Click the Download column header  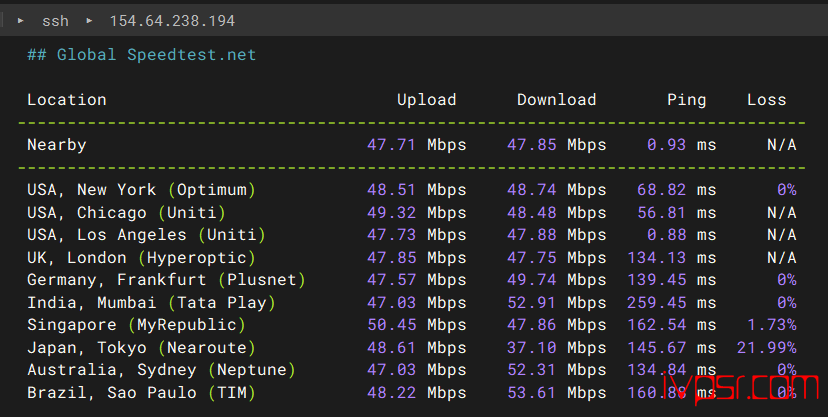click(x=557, y=100)
